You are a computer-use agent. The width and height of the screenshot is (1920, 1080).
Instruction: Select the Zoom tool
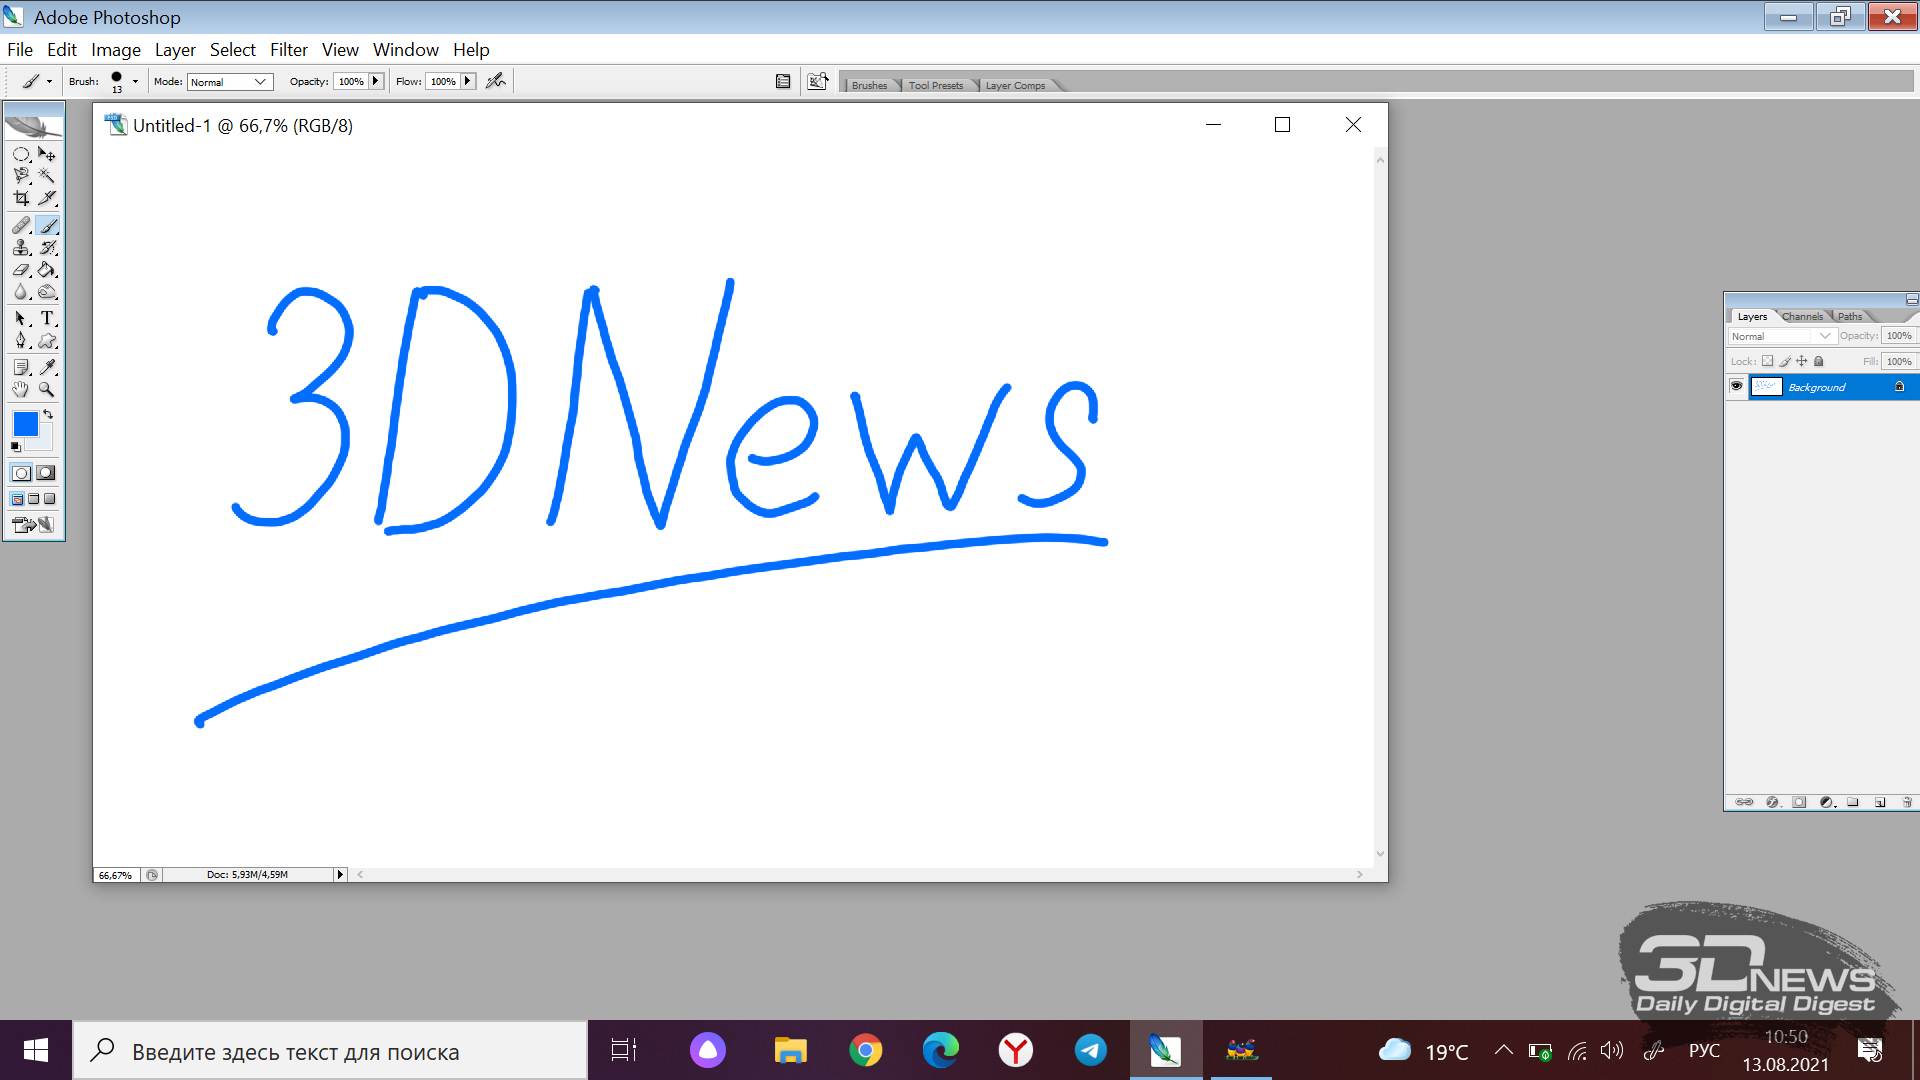(47, 389)
